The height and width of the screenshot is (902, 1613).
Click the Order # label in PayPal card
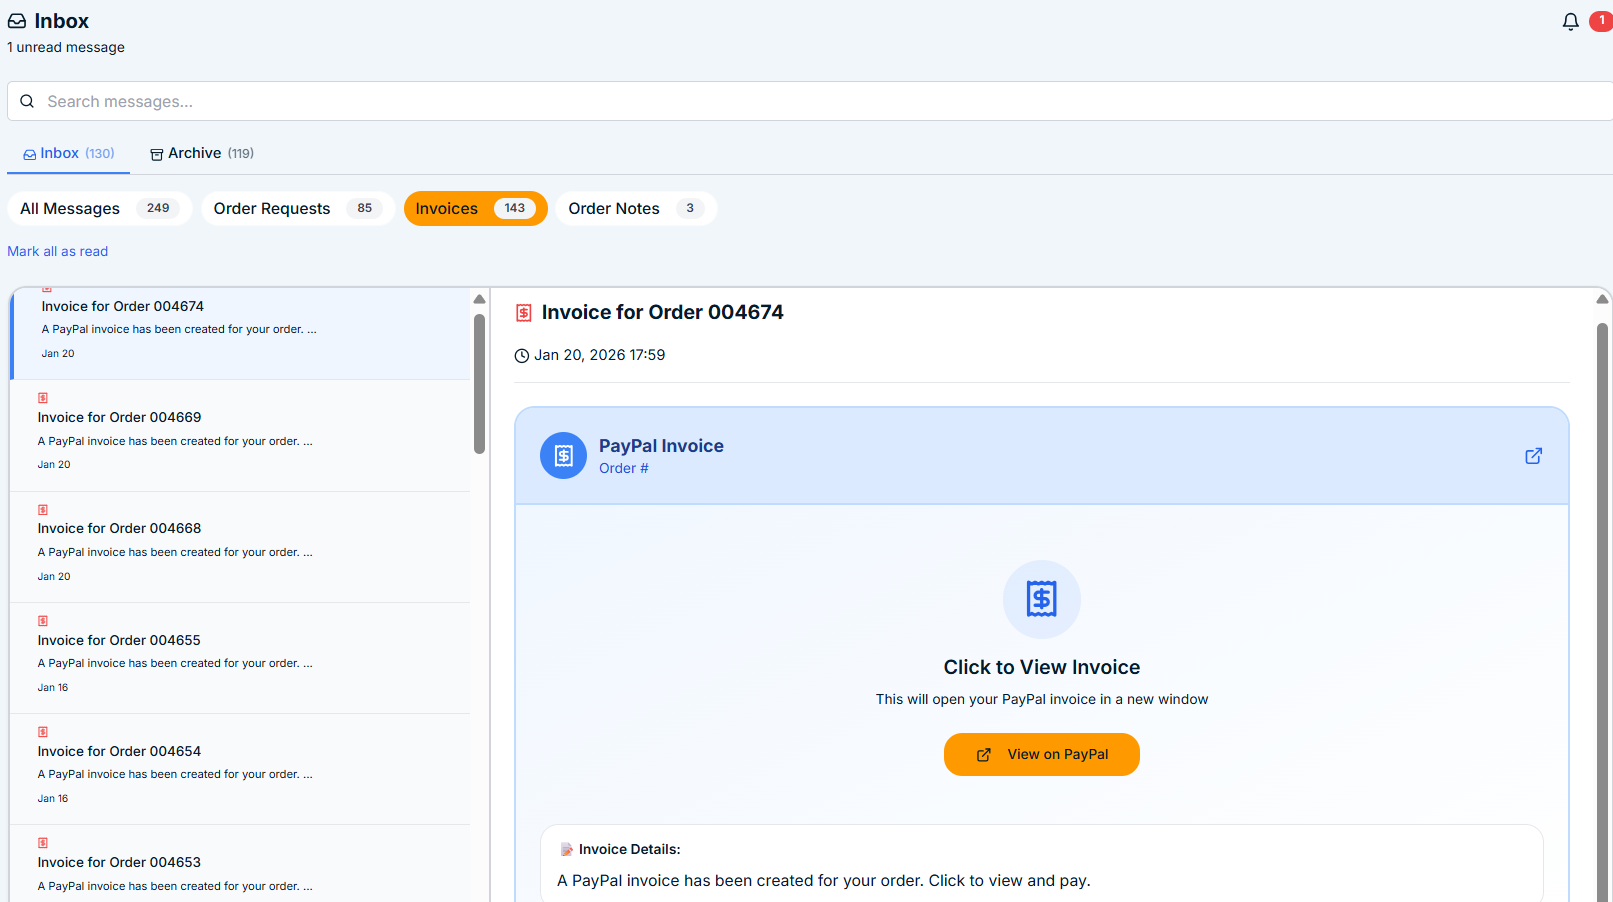coord(624,468)
